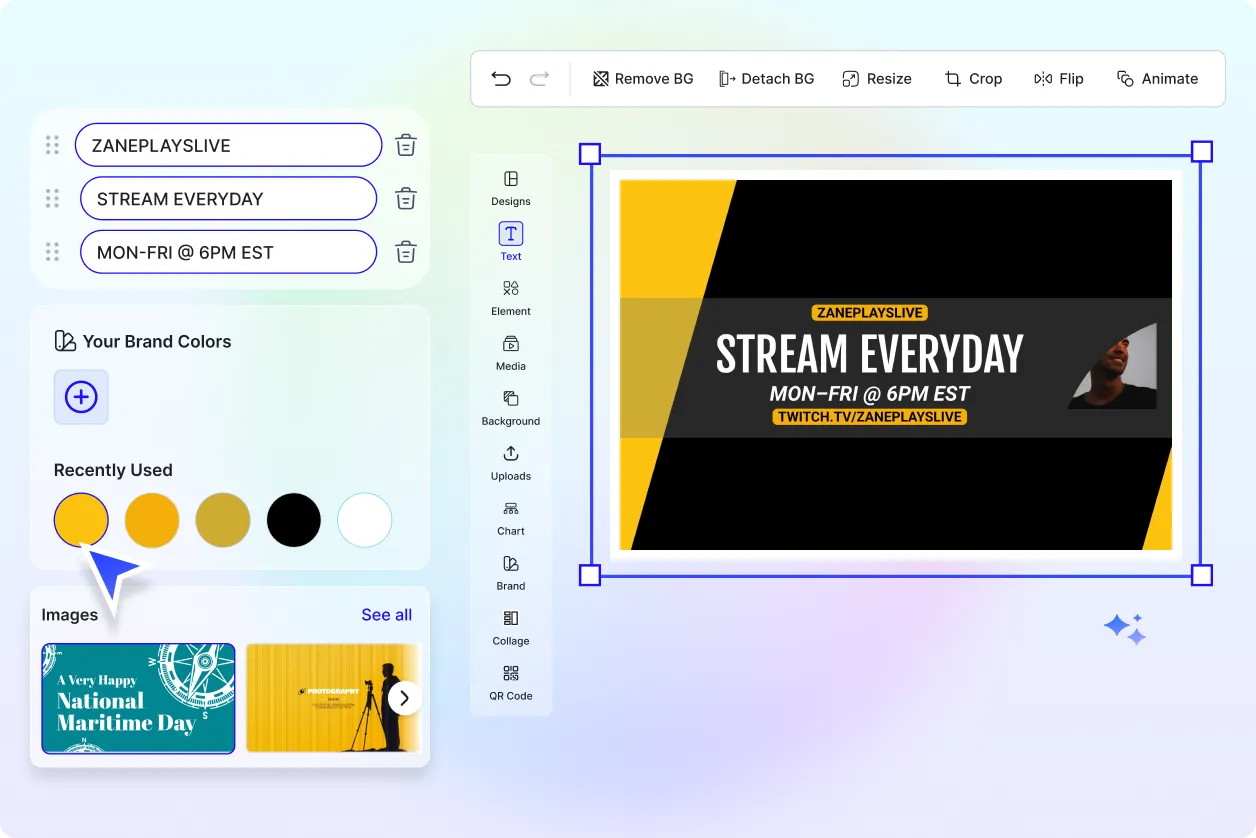Click Detach BG in the toolbar
The height and width of the screenshot is (838, 1256).
coord(766,78)
